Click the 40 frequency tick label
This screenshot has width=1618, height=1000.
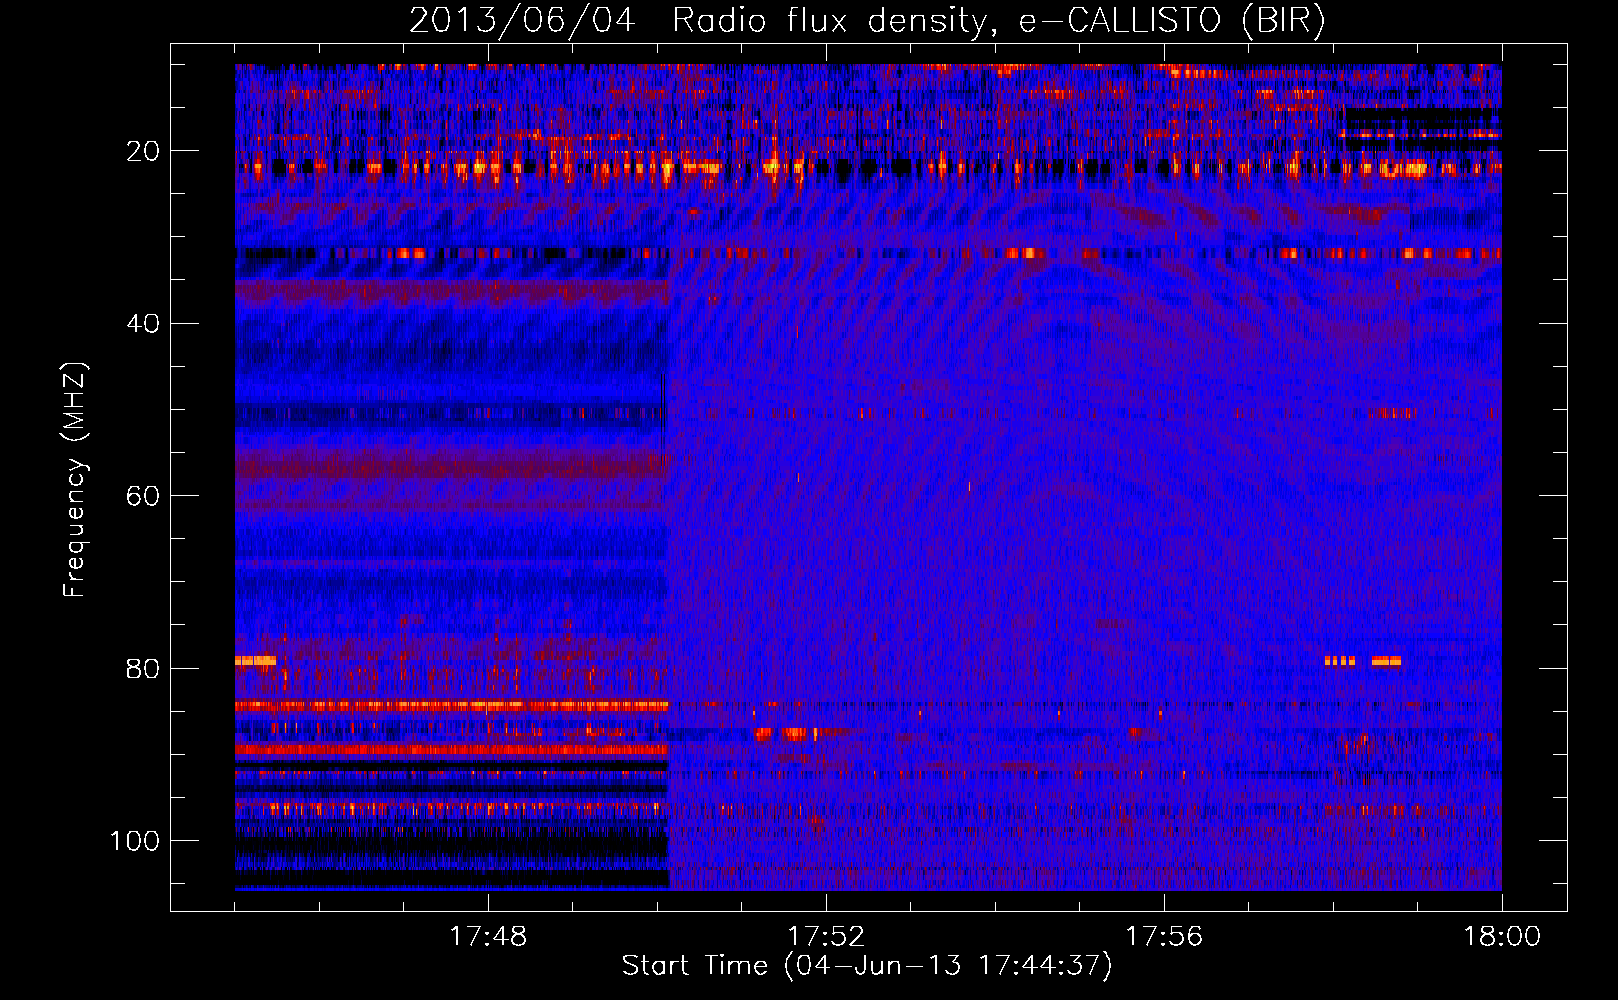[143, 324]
